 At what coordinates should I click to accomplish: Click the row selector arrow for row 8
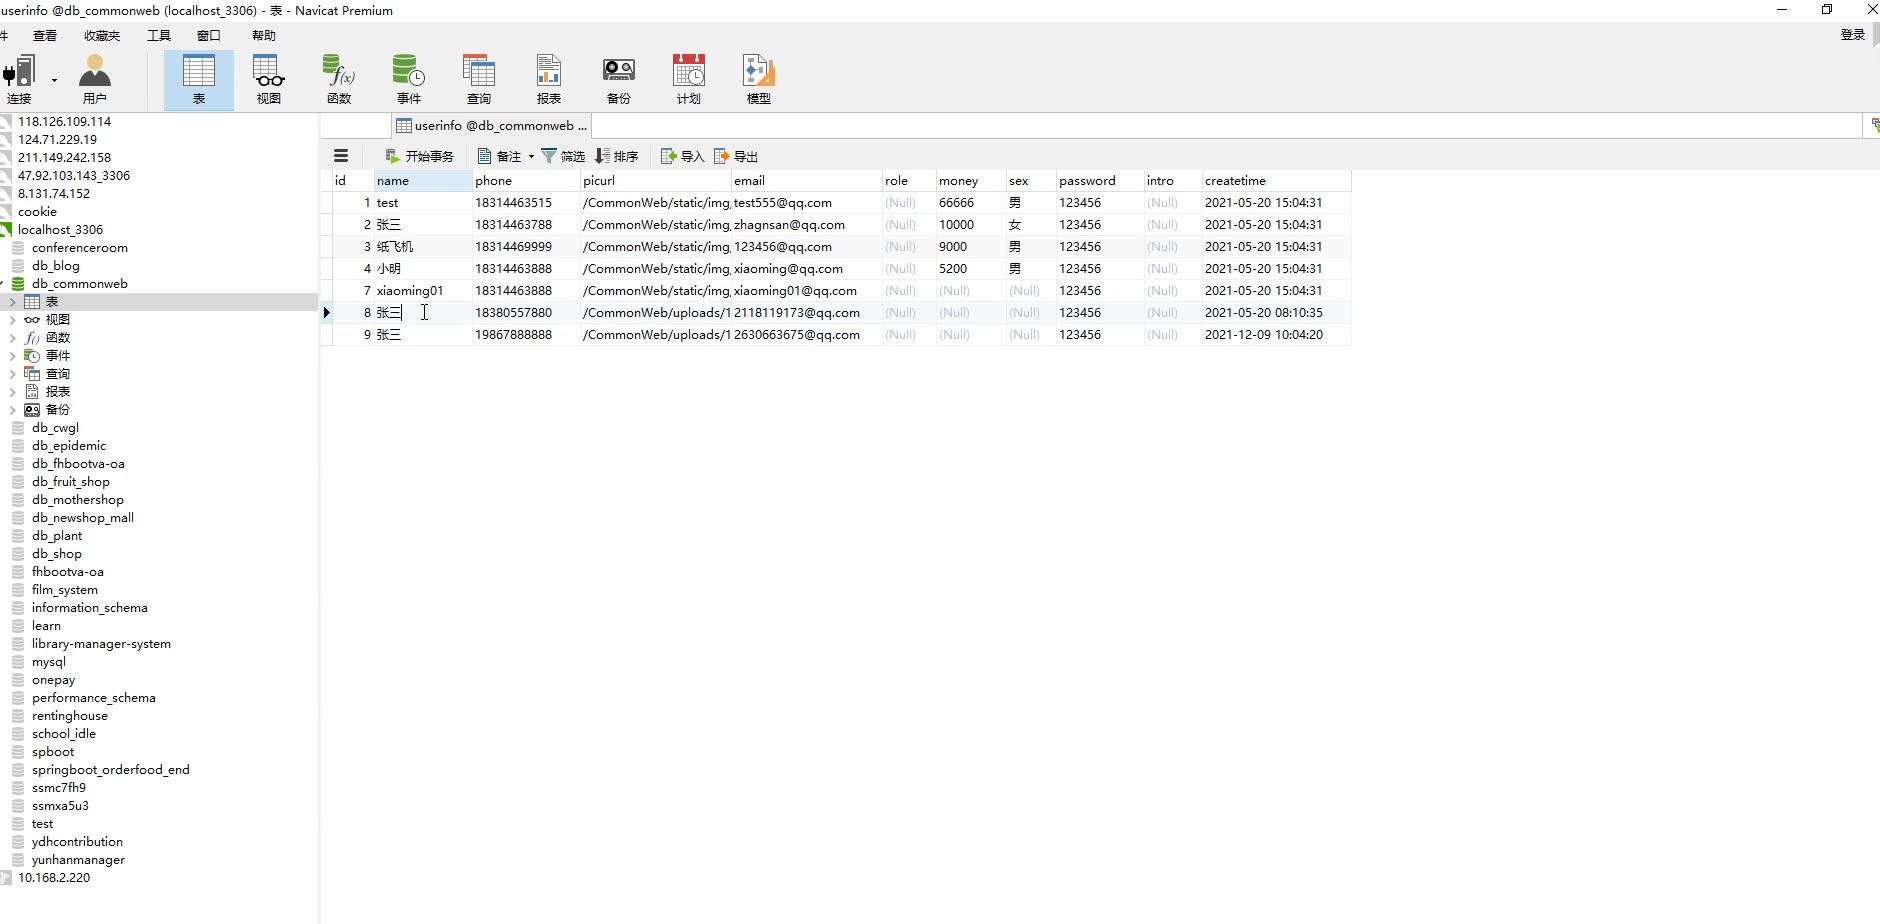pyautogui.click(x=326, y=313)
